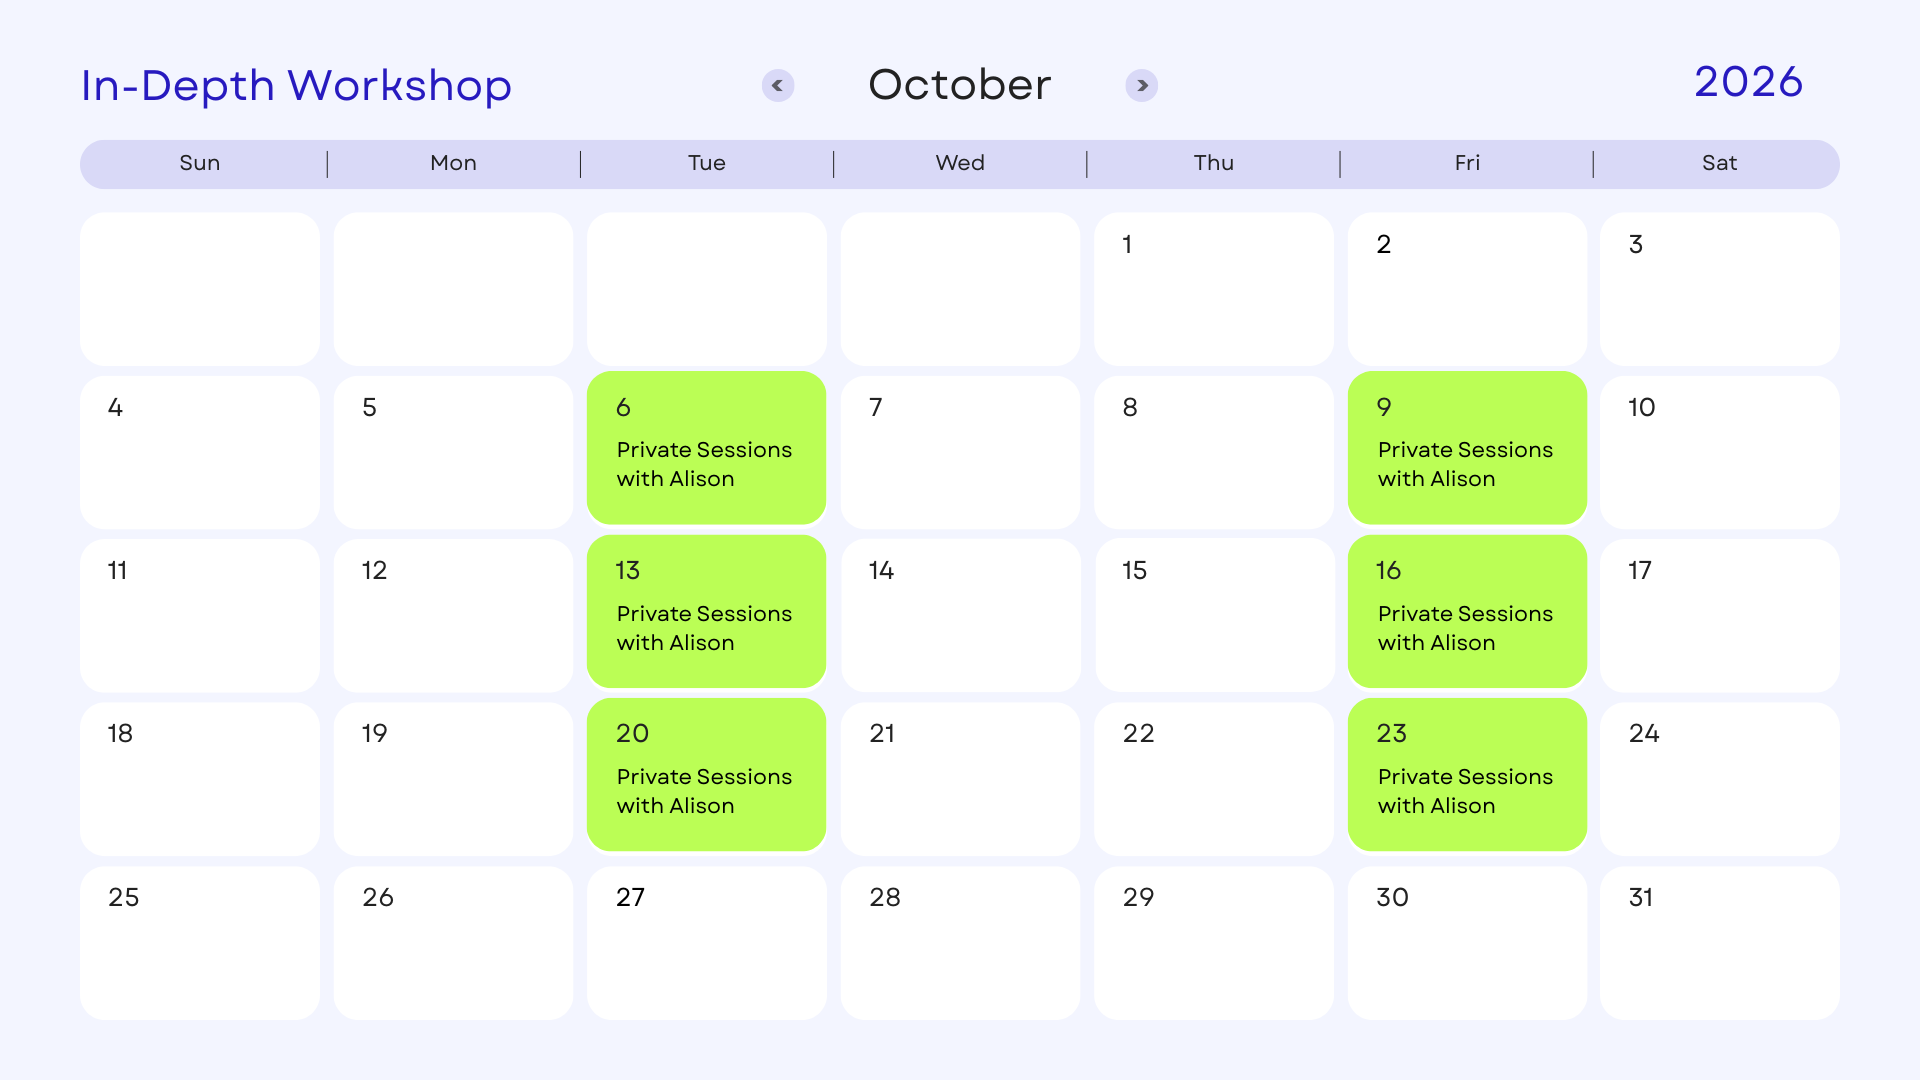Select day 1 on the calendar
1920x1080 pixels.
click(1214, 289)
